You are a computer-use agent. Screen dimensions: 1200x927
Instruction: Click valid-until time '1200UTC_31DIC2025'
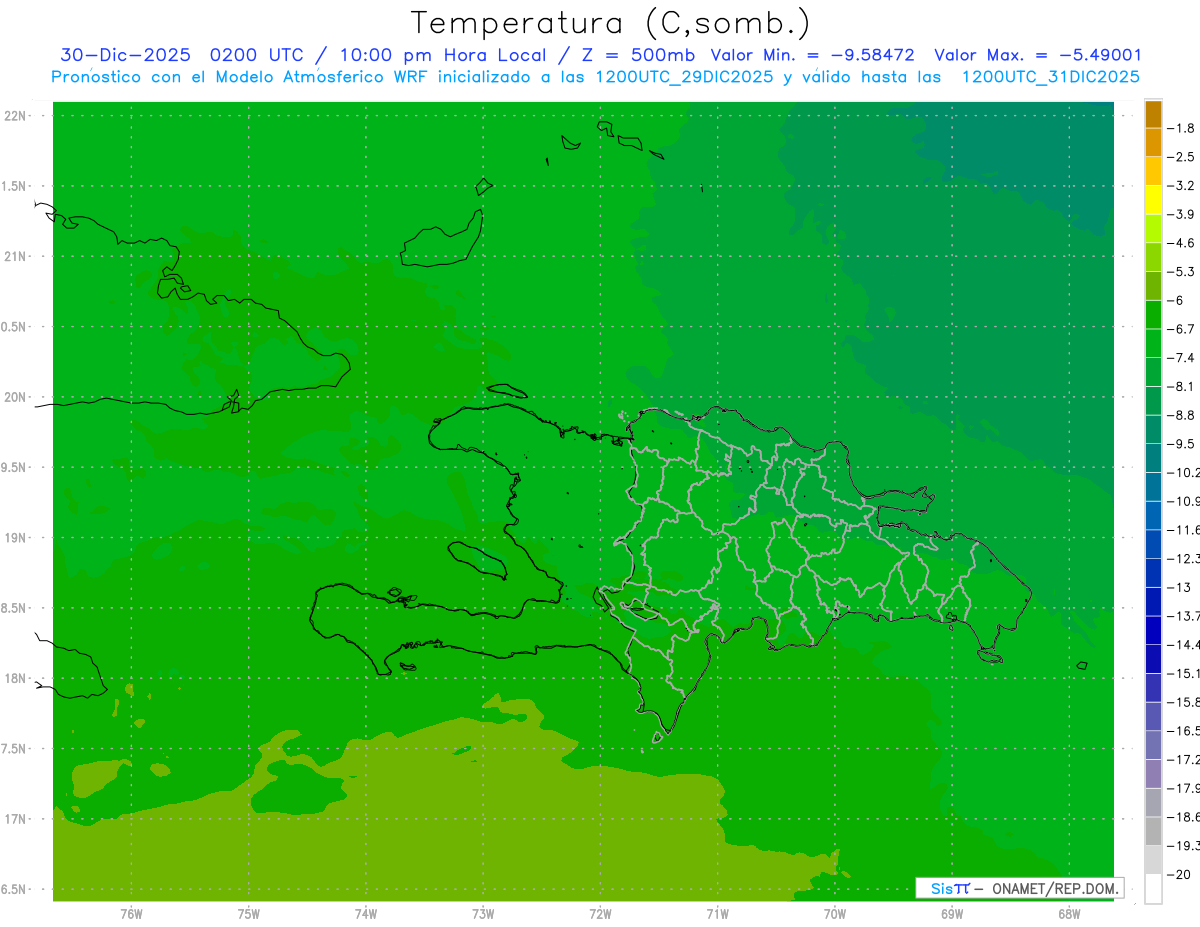(1051, 77)
